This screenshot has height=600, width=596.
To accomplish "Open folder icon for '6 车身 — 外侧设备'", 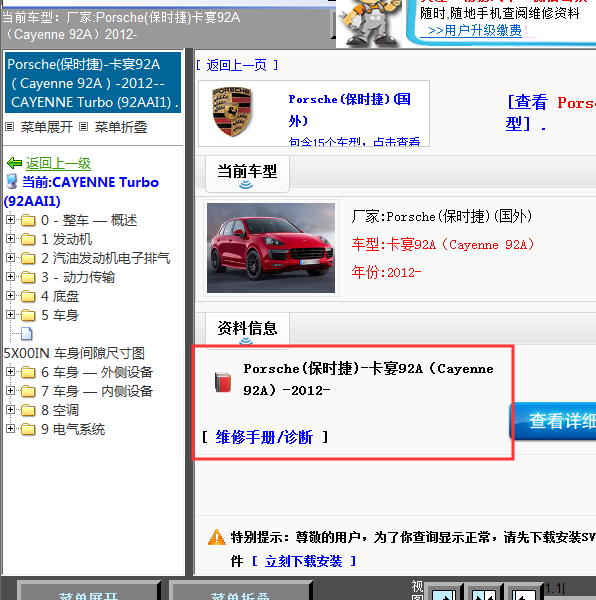I will point(28,372).
